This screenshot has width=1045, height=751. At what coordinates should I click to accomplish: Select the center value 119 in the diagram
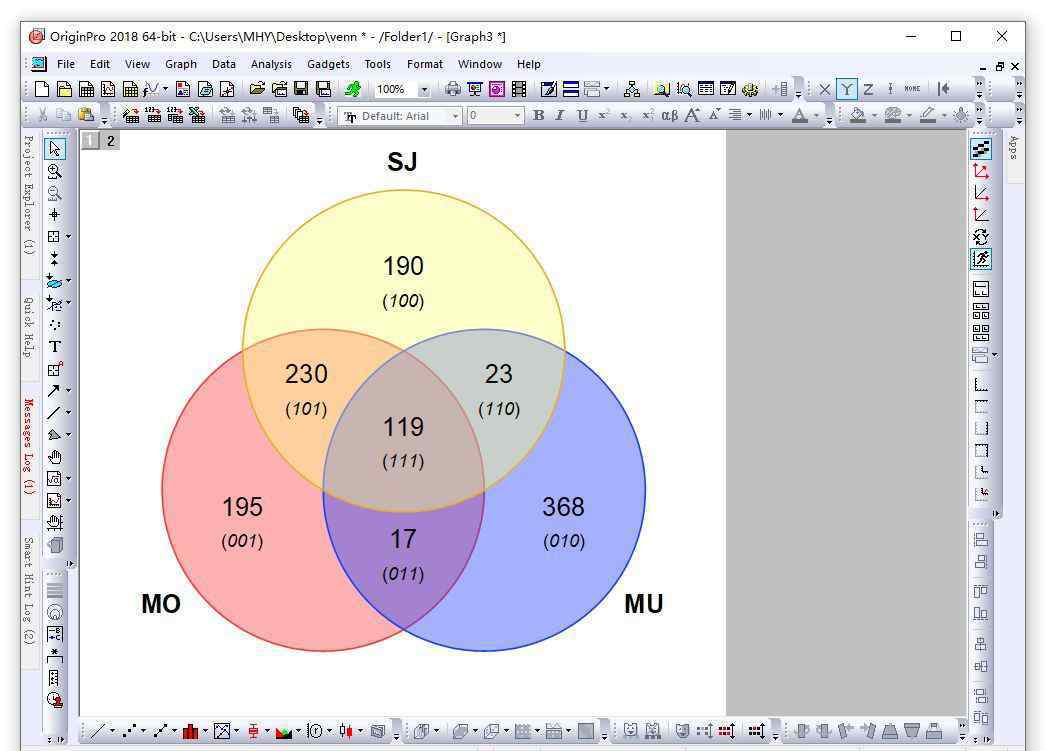[403, 426]
